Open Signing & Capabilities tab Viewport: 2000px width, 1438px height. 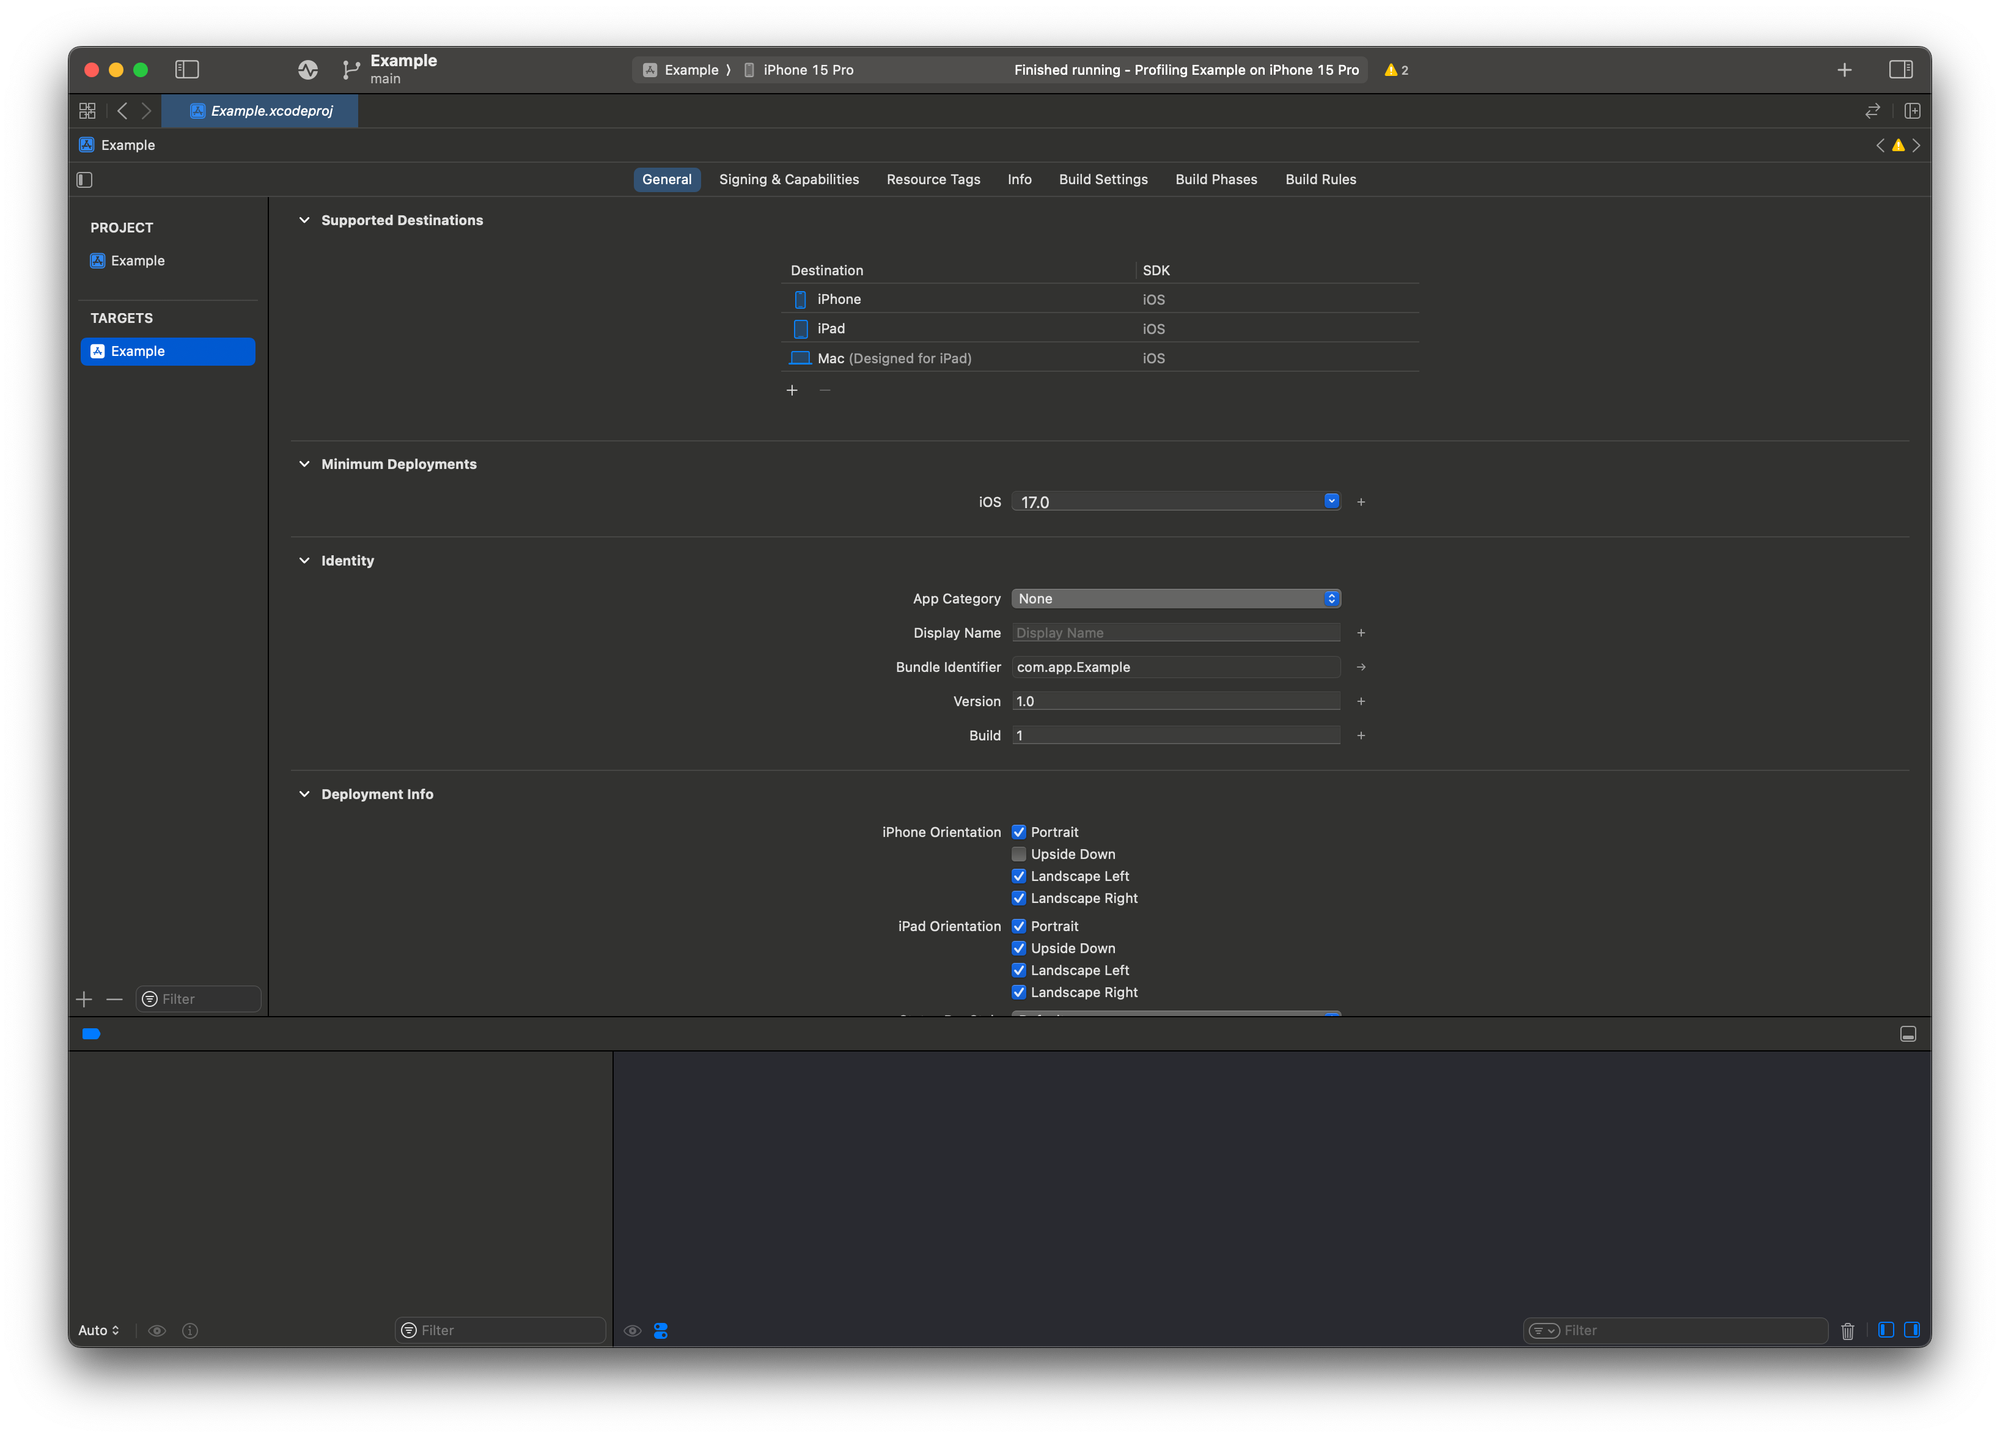pyautogui.click(x=788, y=179)
